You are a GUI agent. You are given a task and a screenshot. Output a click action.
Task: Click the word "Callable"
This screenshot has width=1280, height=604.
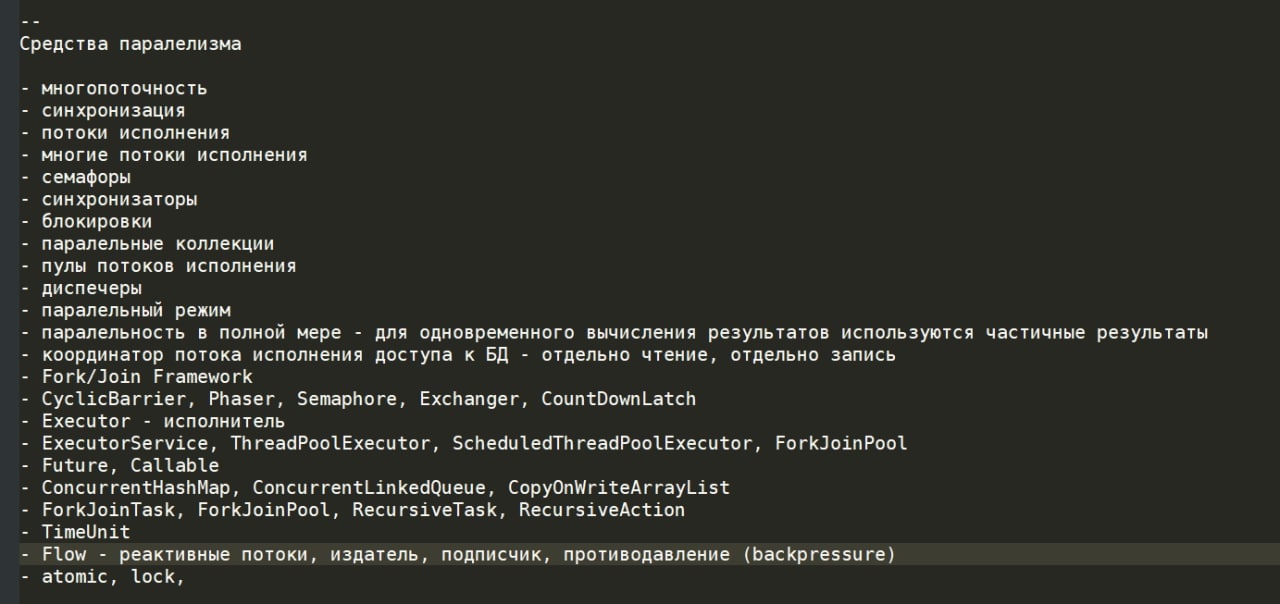click(x=175, y=465)
